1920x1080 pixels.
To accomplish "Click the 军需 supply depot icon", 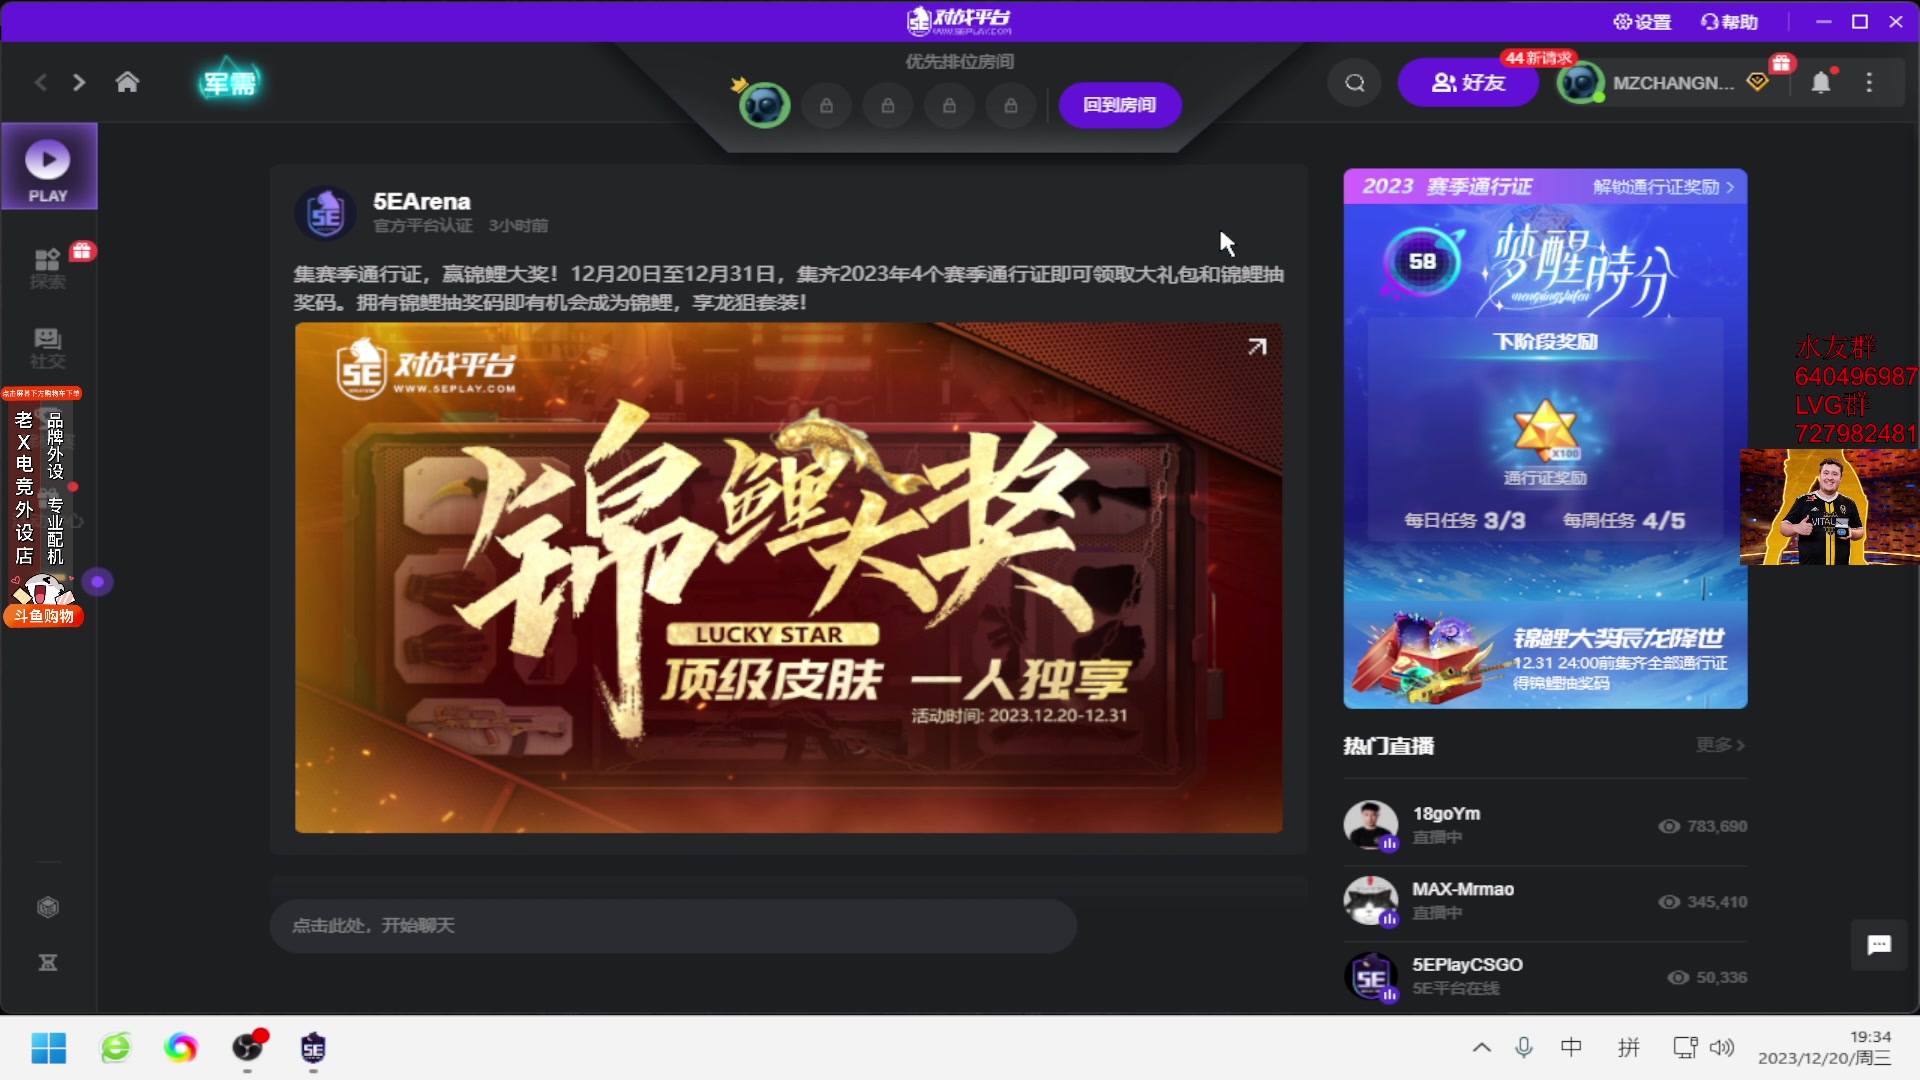I will coord(229,82).
